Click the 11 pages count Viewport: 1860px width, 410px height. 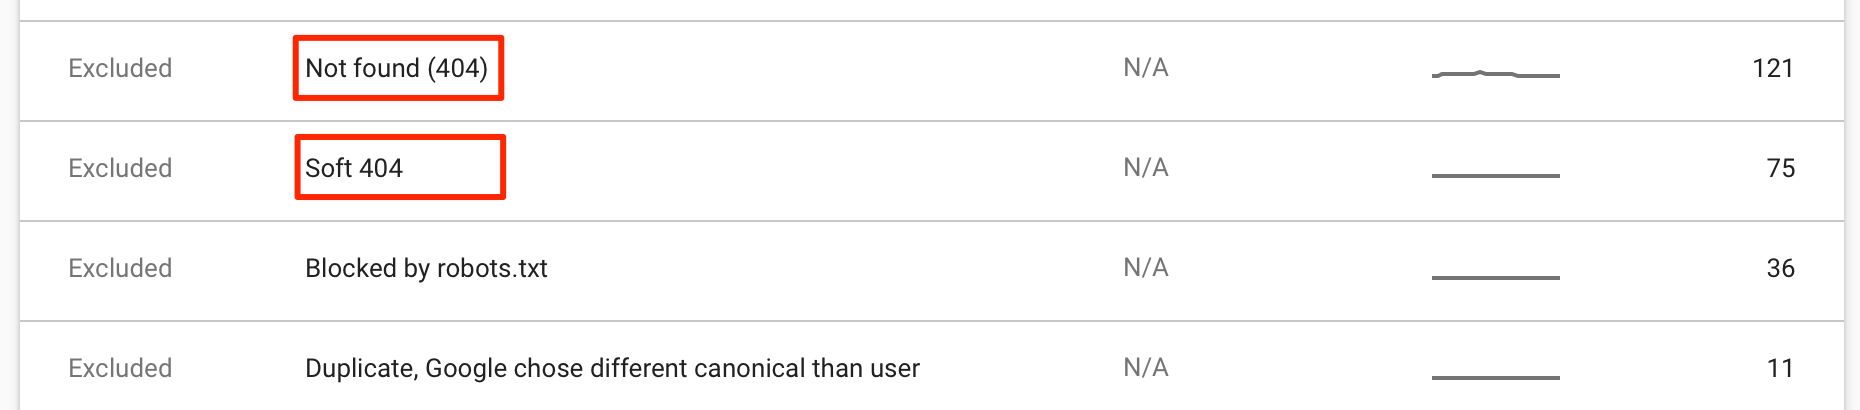(x=1780, y=368)
